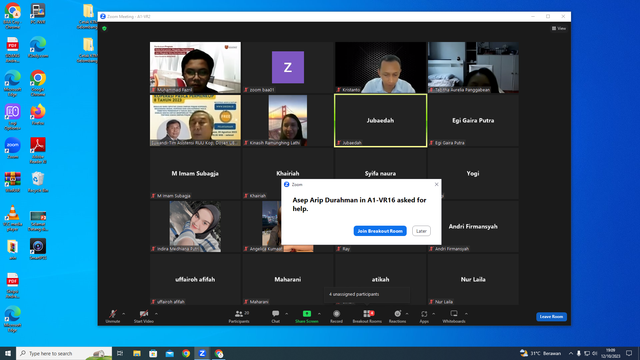Image resolution: width=640 pixels, height=360 pixels.
Task: Open notification center icon
Action: 629,353
